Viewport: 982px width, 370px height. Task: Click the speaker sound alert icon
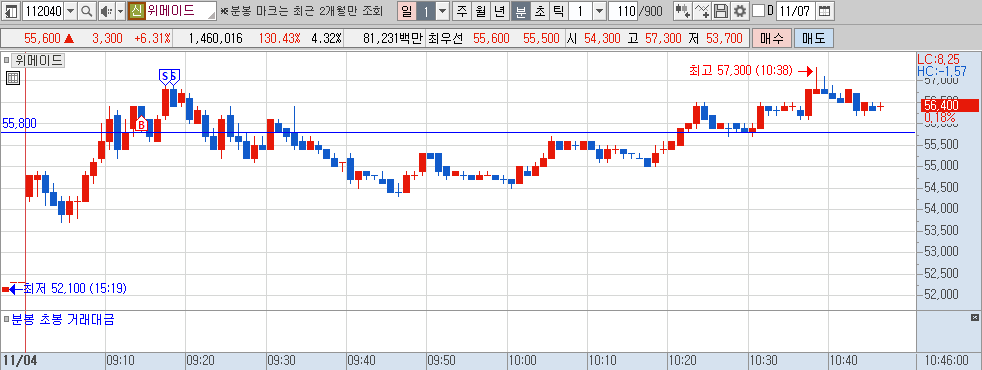tap(106, 11)
